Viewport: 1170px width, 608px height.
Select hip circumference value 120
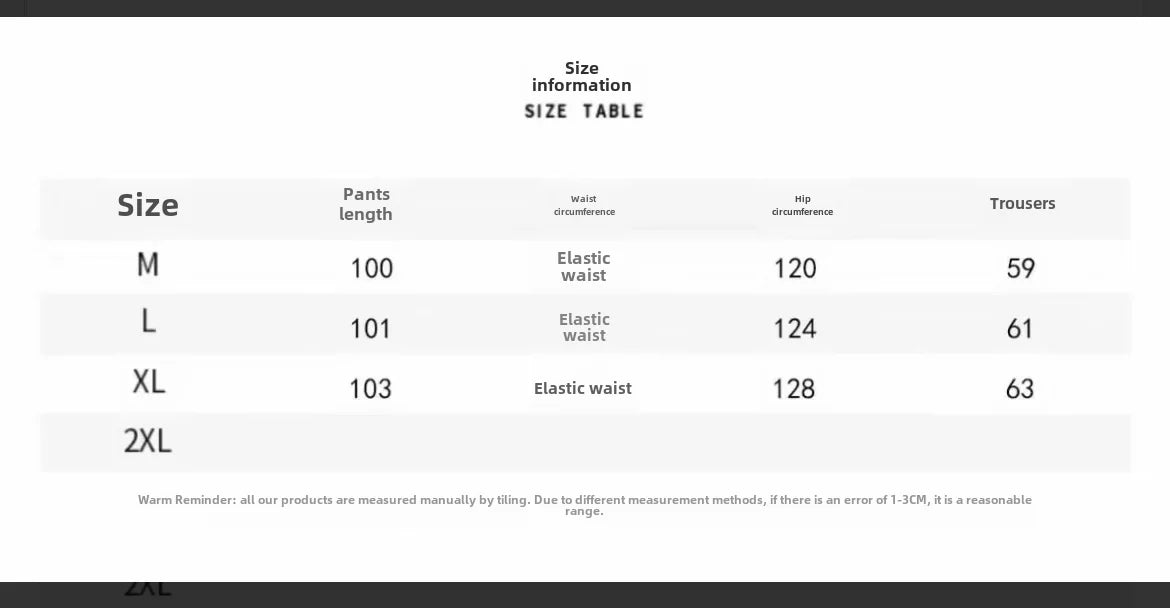point(795,269)
